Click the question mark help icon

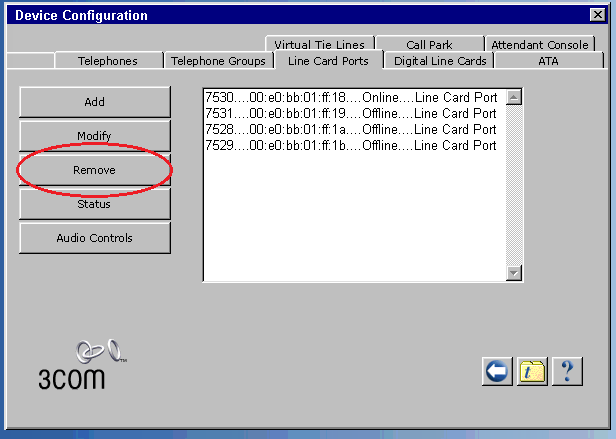pos(567,372)
